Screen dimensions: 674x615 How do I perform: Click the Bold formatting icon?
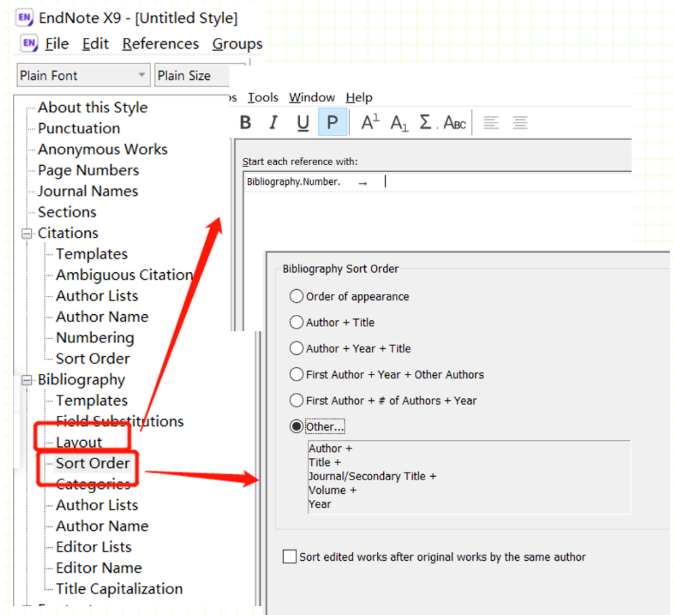245,123
